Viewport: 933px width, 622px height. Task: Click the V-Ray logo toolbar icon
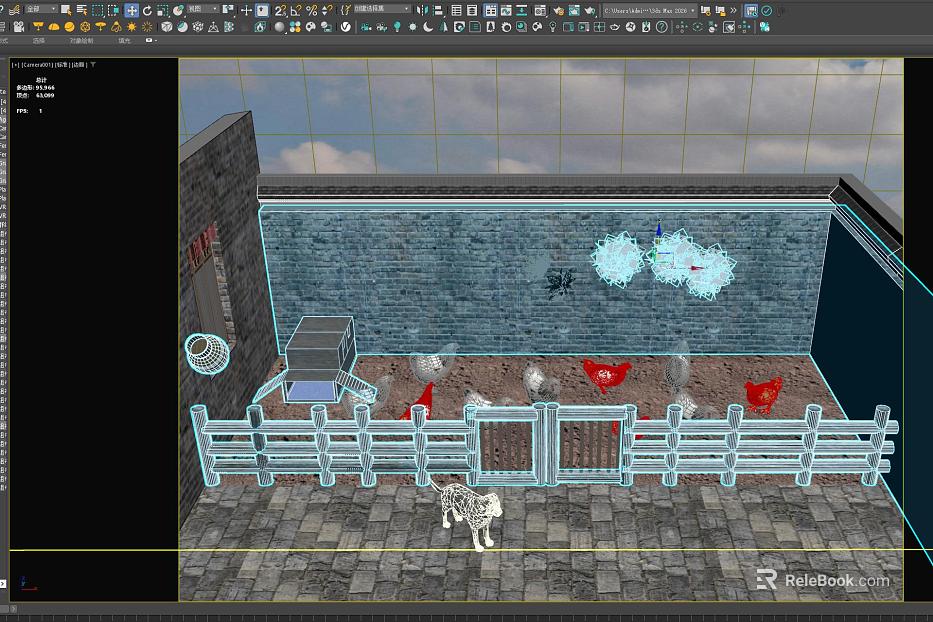(x=345, y=27)
